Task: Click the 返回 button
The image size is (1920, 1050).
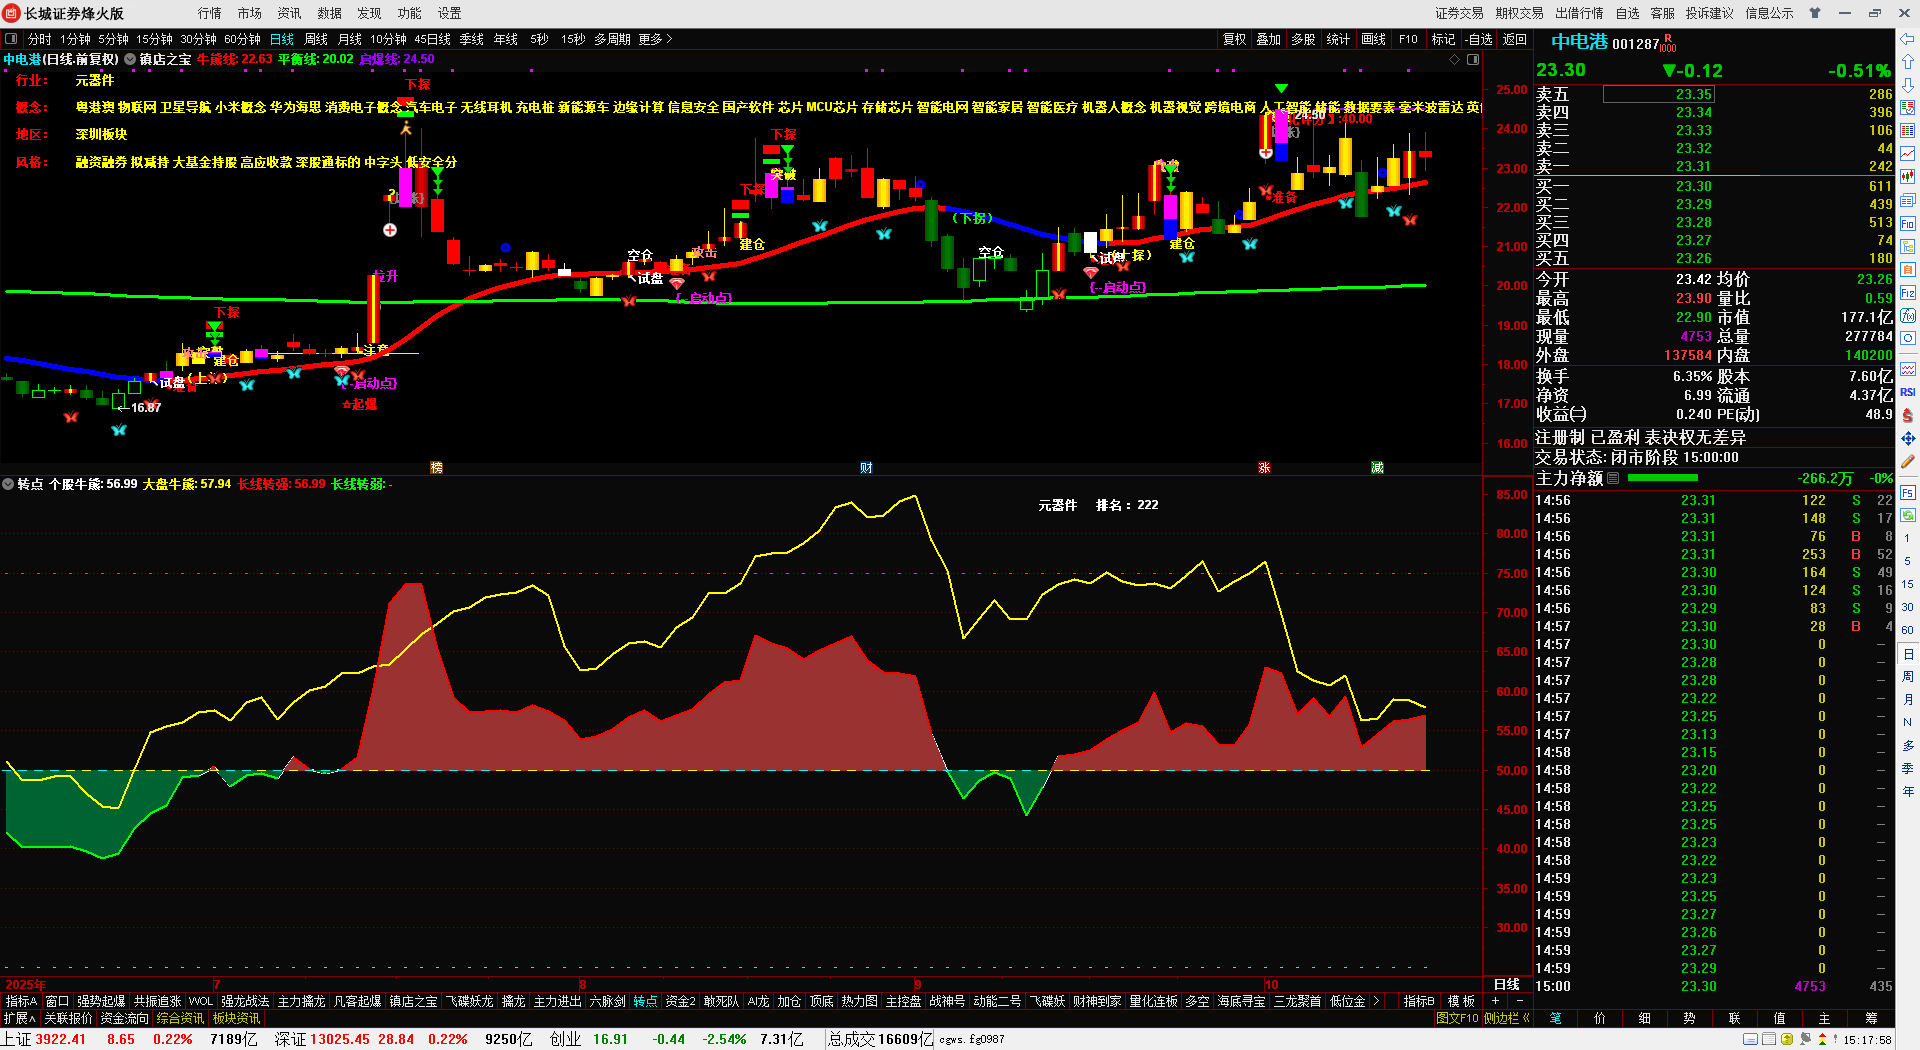Action: pos(1515,39)
